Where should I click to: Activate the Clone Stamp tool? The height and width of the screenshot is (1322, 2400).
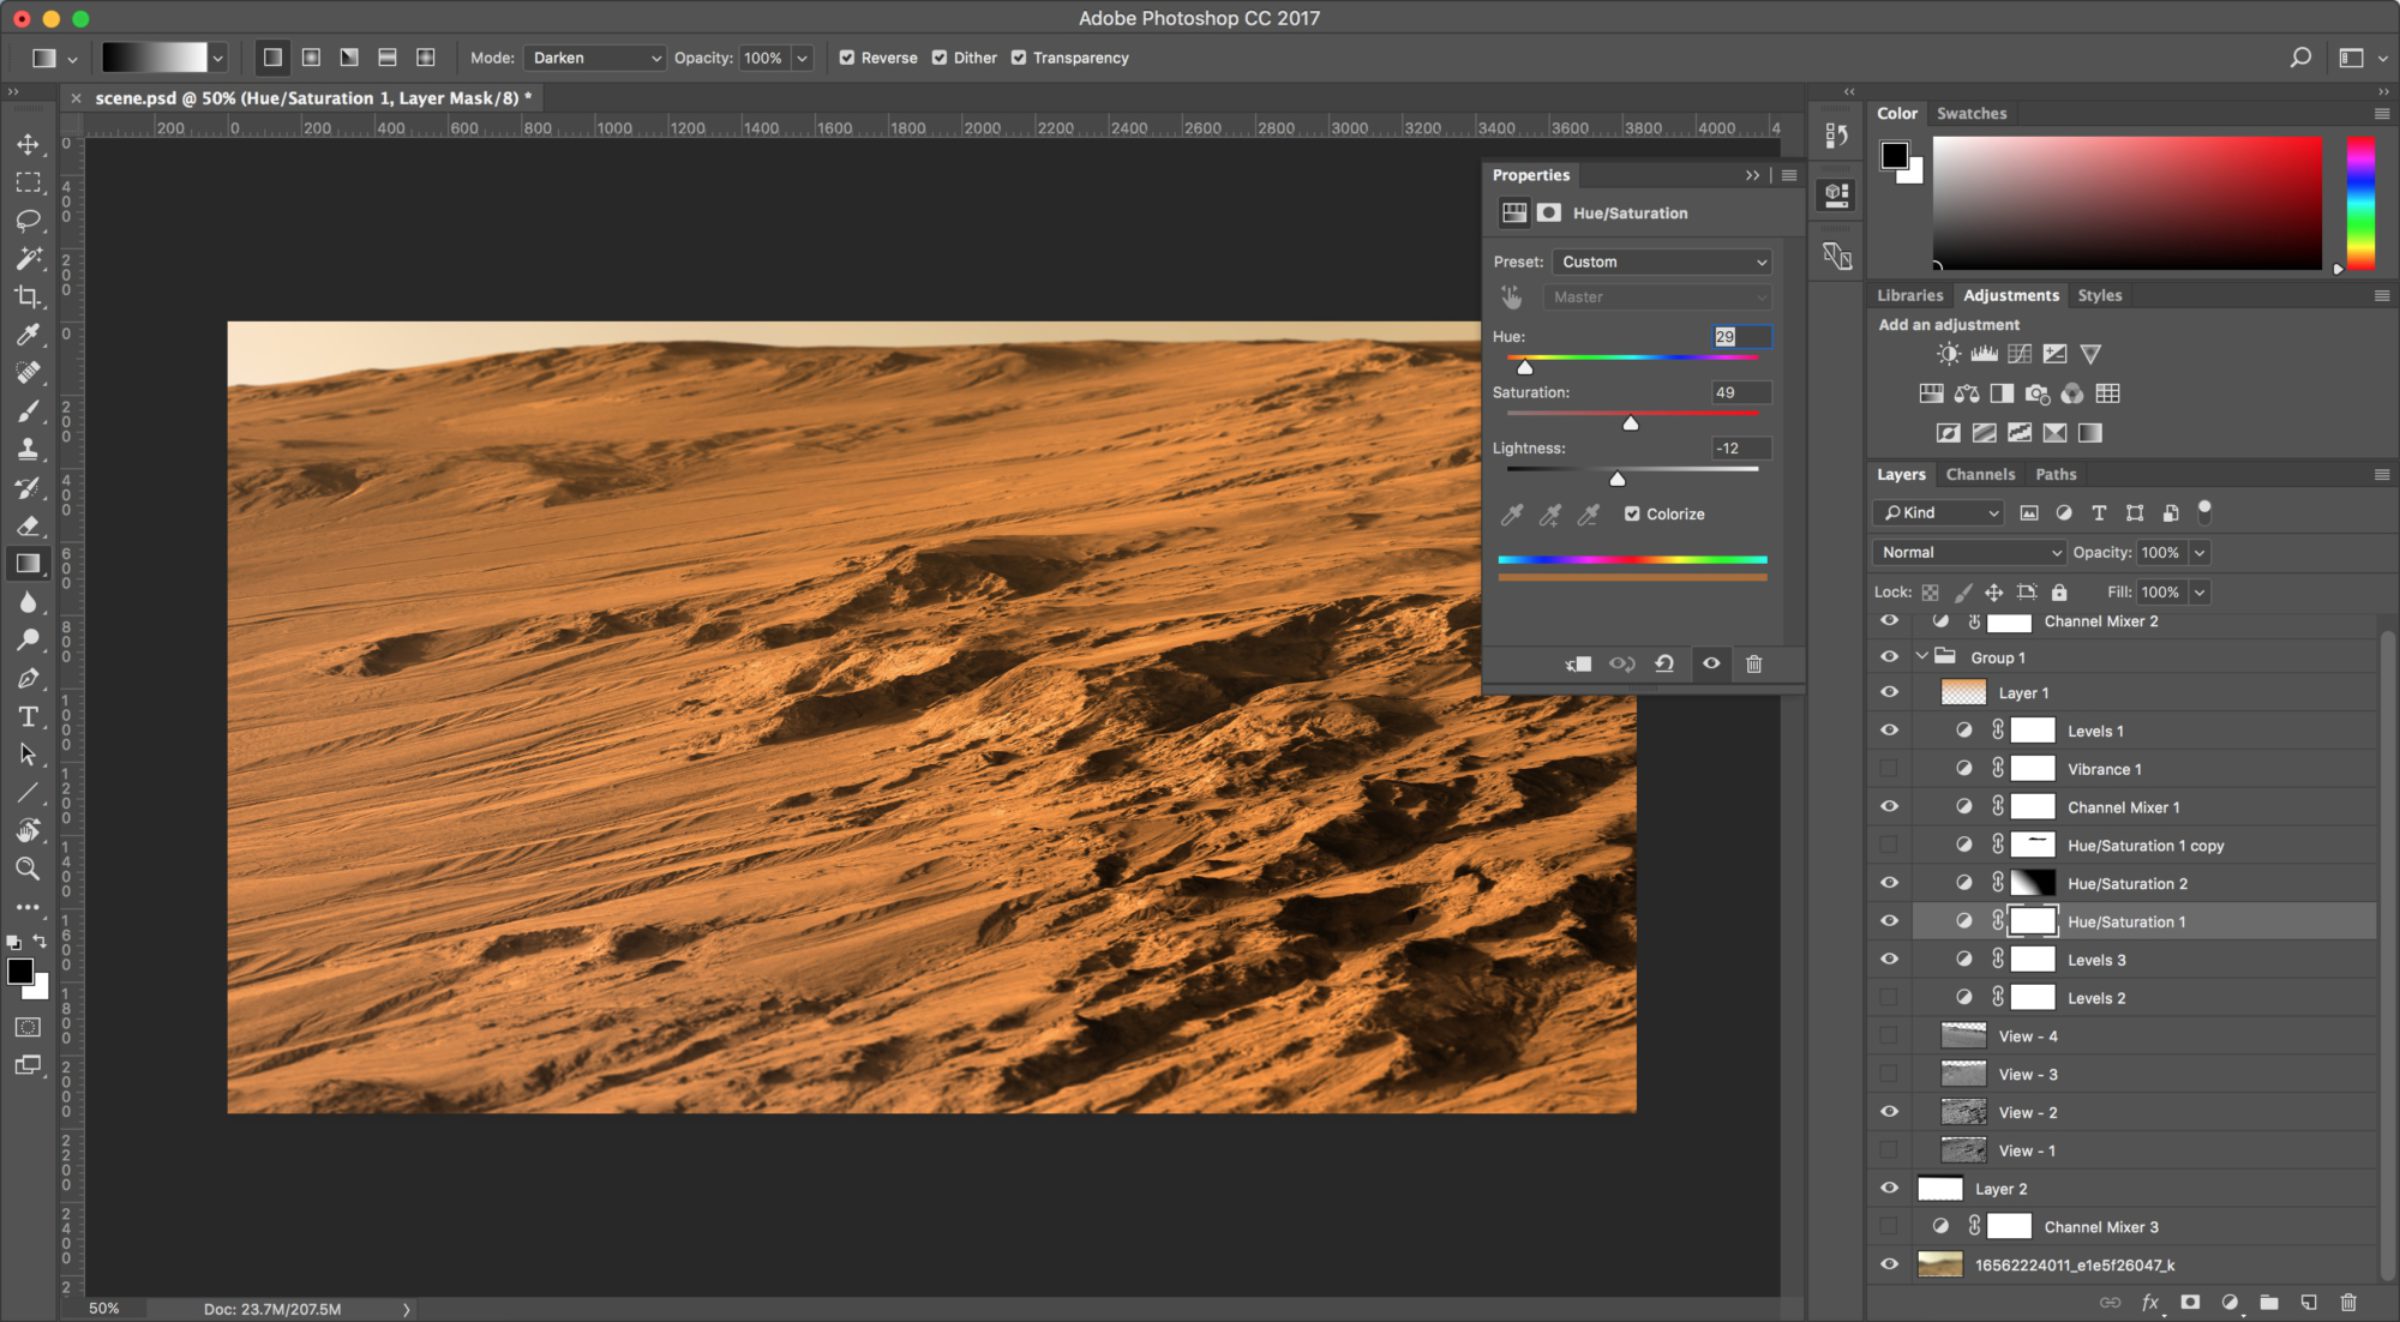point(29,451)
